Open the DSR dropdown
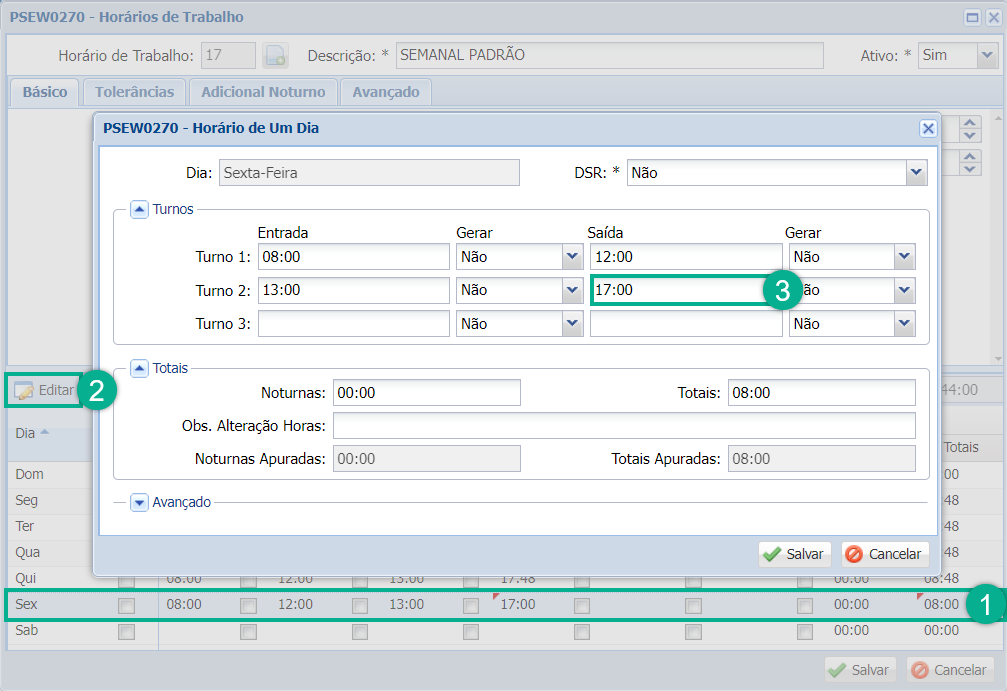Screen dimensions: 1007x691 click(x=916, y=173)
